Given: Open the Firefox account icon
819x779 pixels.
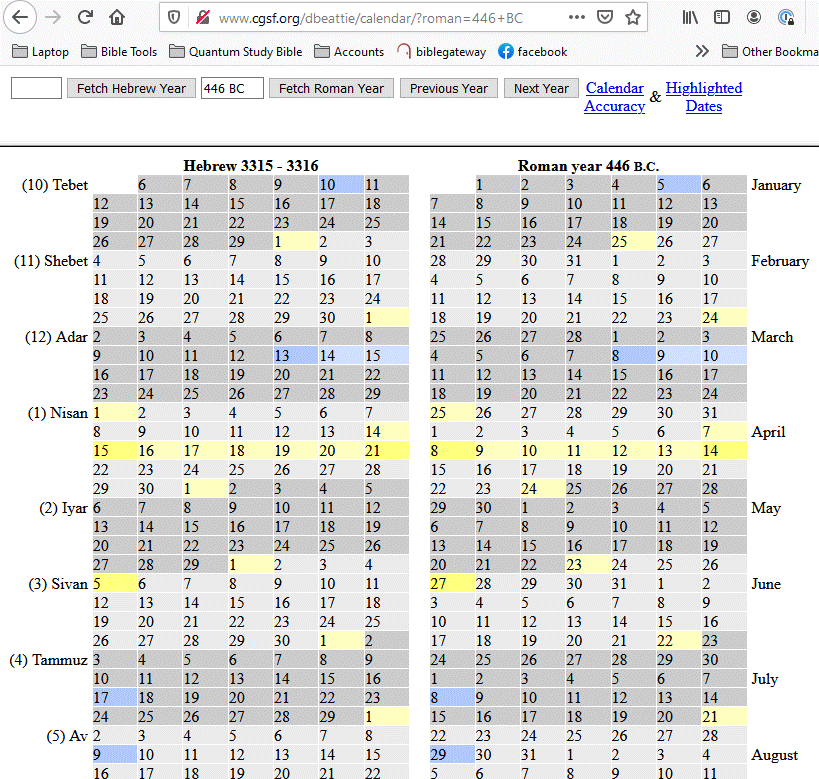Looking at the screenshot, I should (x=754, y=17).
